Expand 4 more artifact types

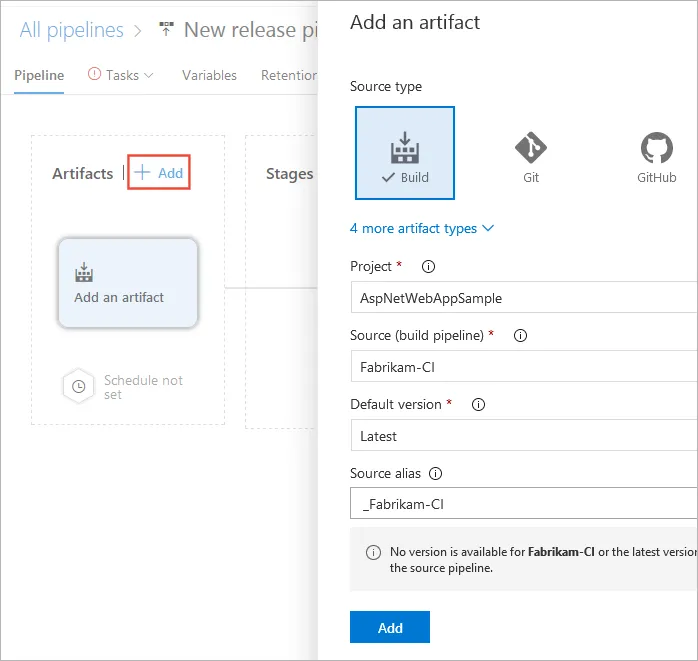(x=422, y=228)
